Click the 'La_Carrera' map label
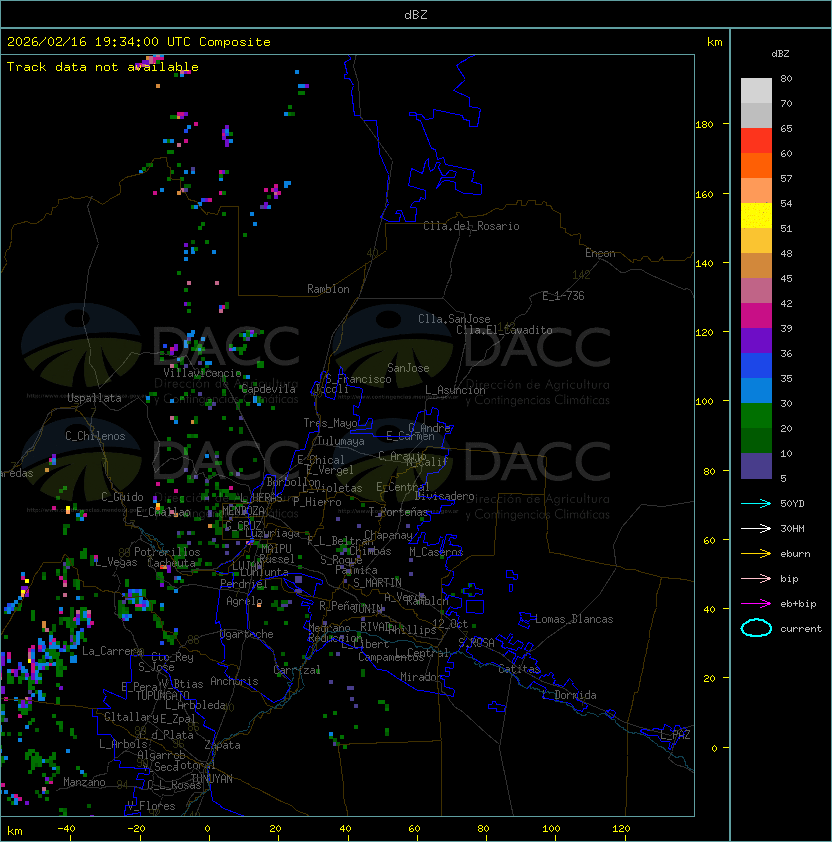The width and height of the screenshot is (832, 842). tap(112, 651)
